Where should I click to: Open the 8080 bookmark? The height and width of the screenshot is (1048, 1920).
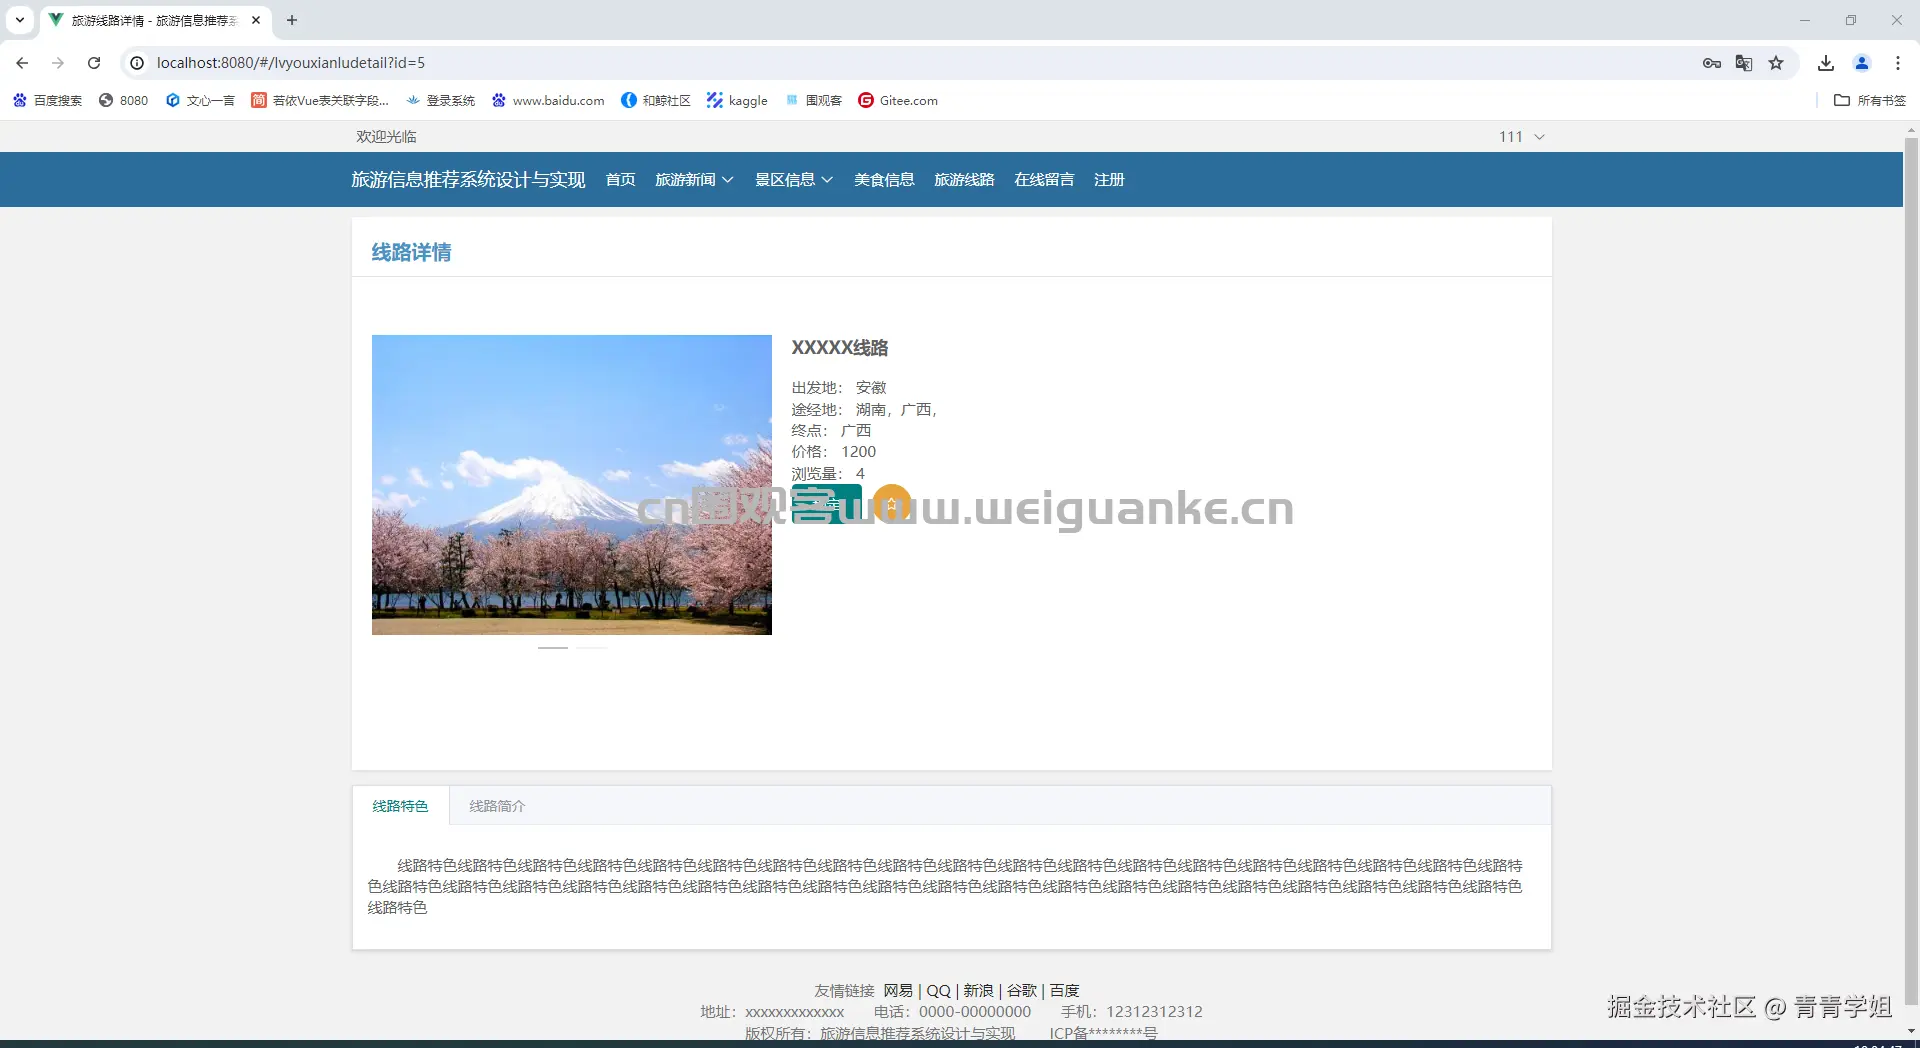click(x=123, y=100)
